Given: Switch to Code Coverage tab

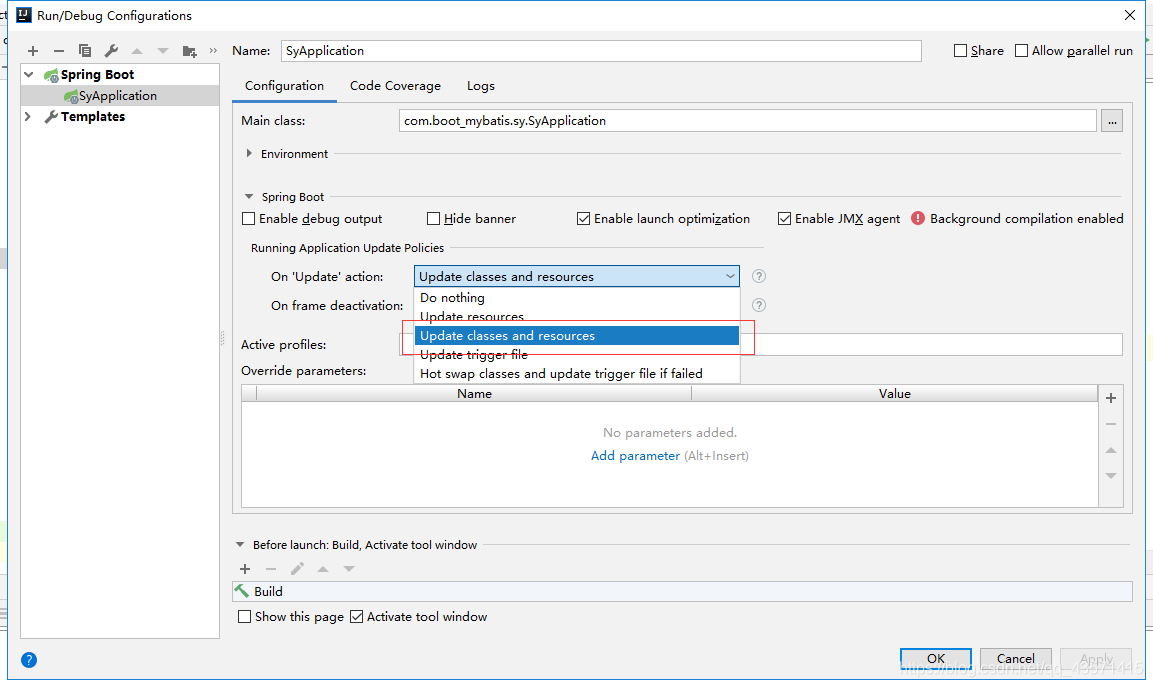Looking at the screenshot, I should pyautogui.click(x=396, y=85).
